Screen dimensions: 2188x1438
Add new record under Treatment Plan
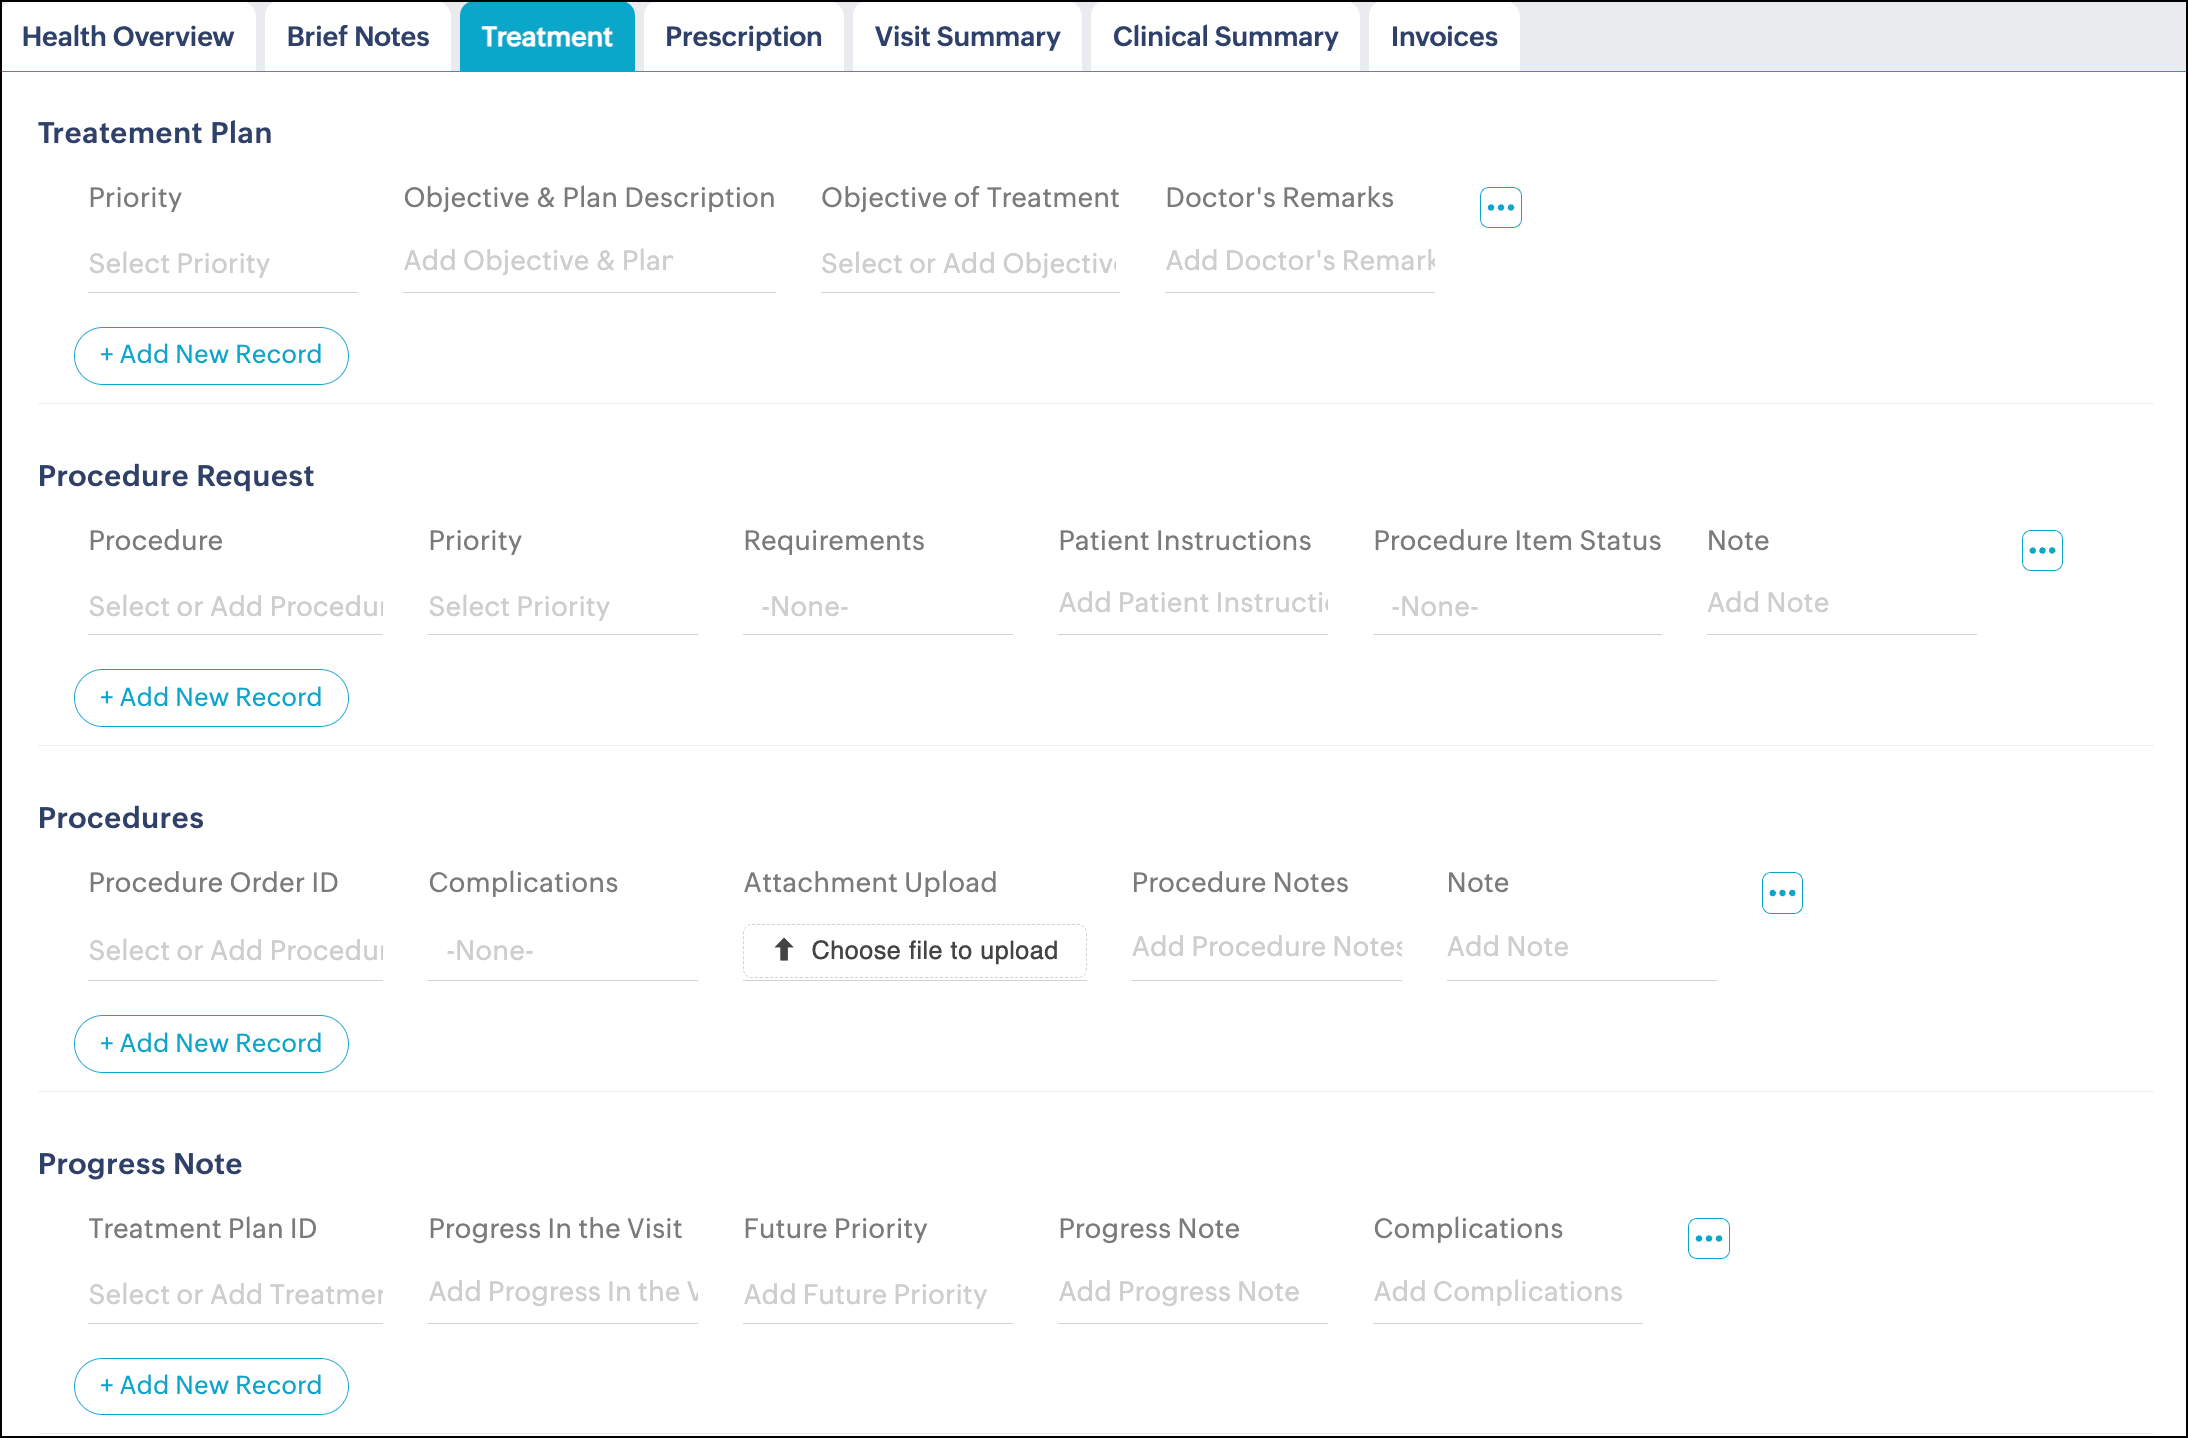click(x=211, y=355)
